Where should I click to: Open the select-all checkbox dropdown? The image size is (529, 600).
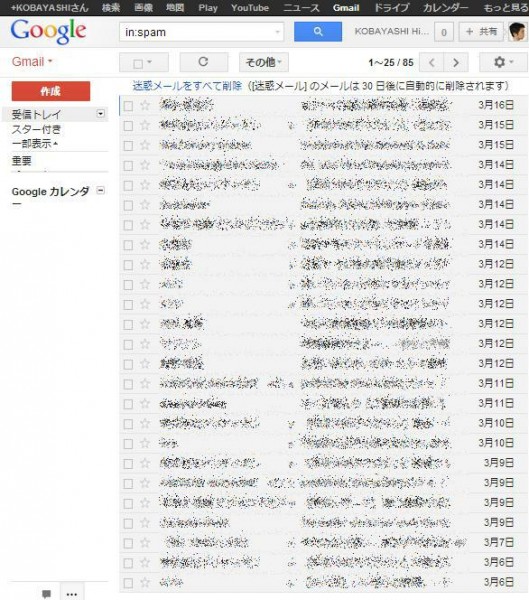click(144, 62)
